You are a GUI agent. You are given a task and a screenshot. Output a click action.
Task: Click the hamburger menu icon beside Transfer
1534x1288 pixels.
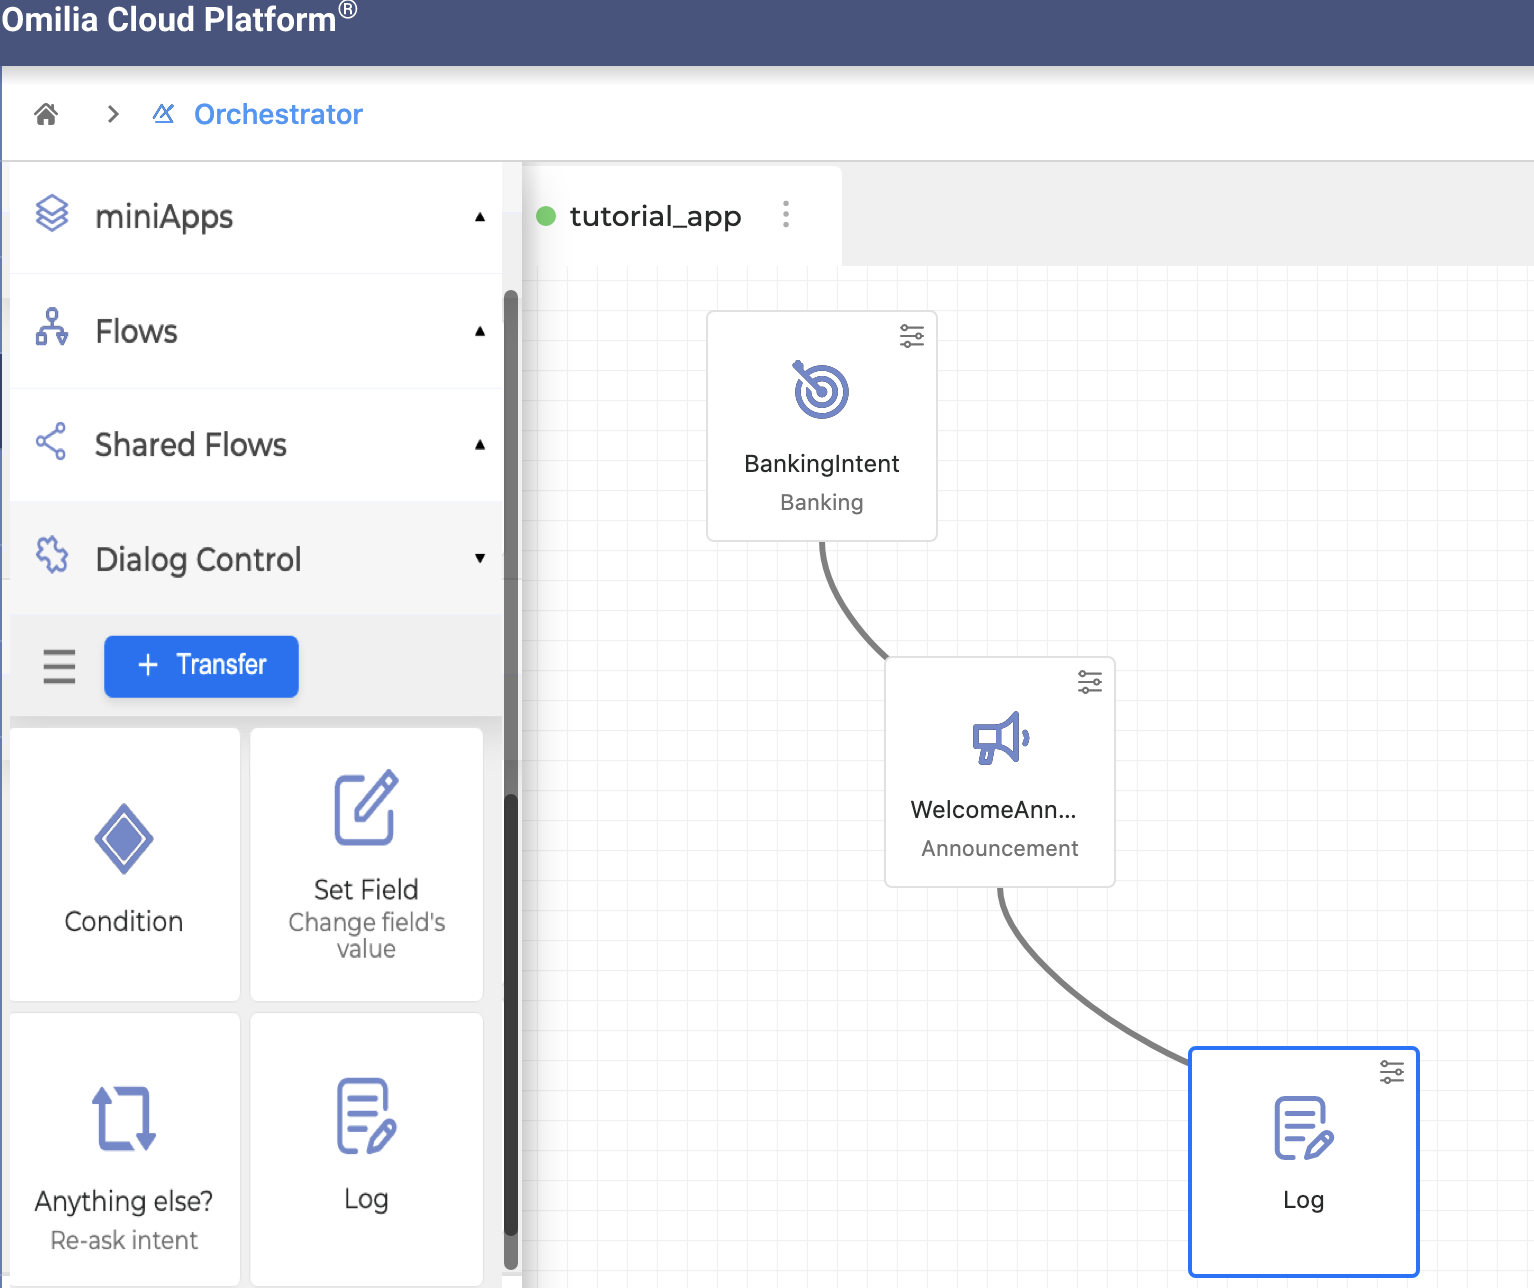(x=59, y=666)
